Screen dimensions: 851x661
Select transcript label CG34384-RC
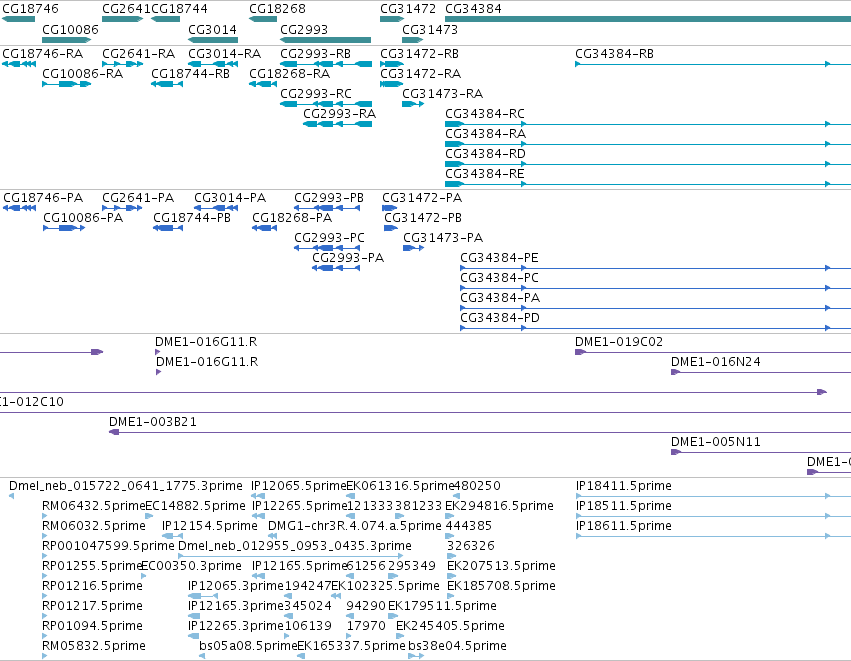click(x=485, y=114)
